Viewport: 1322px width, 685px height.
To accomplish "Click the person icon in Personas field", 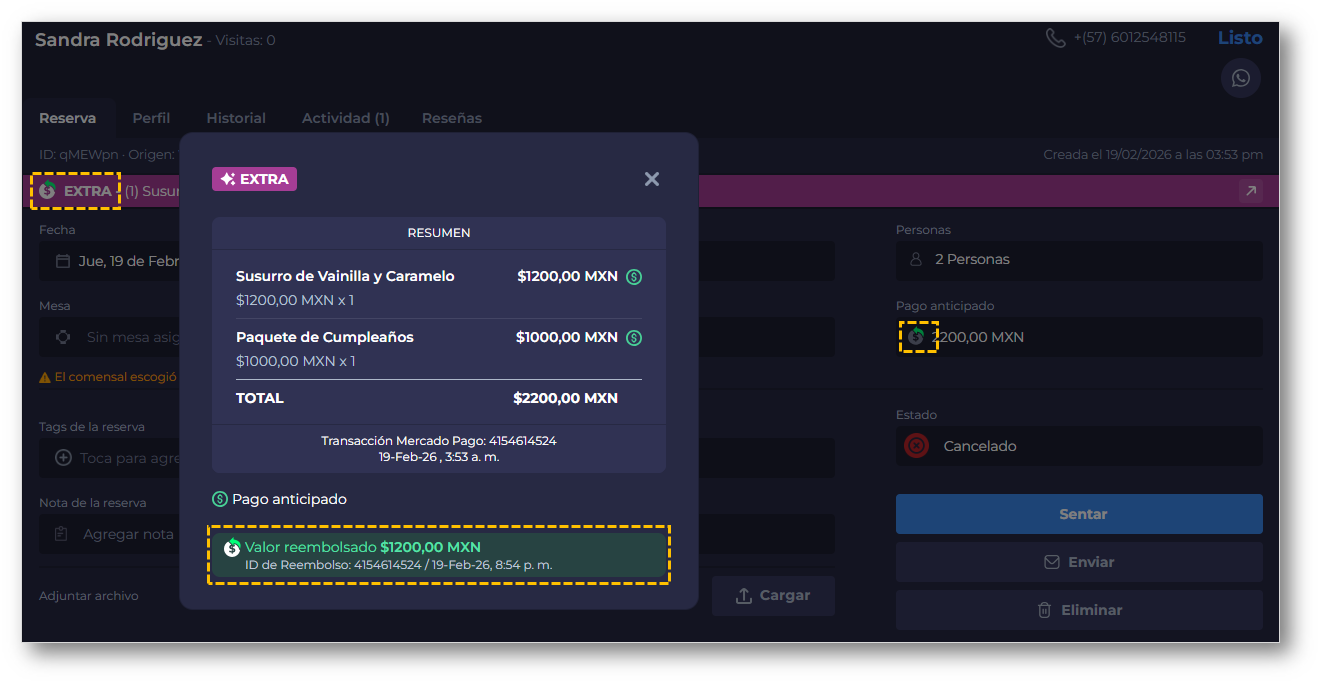I will [915, 259].
